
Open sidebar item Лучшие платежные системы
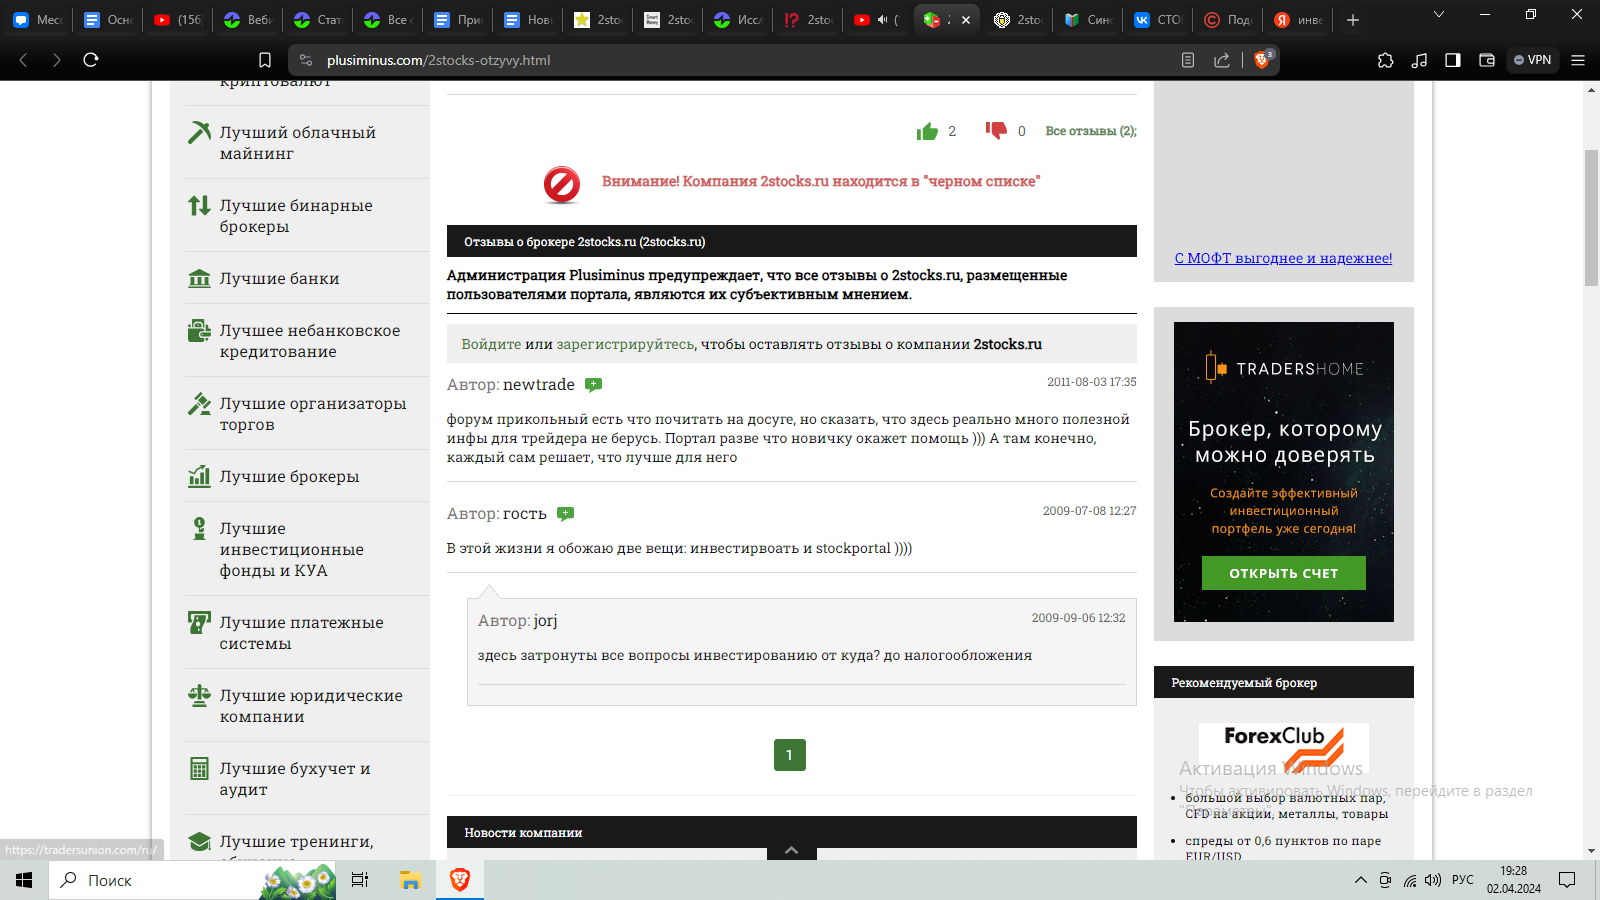tap(308, 633)
